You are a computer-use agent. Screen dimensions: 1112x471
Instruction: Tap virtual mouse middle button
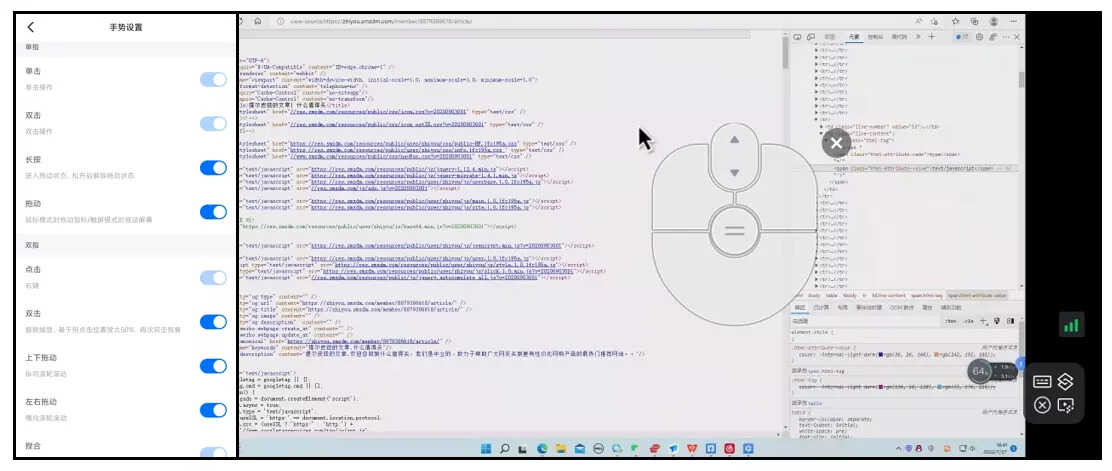[x=735, y=231]
